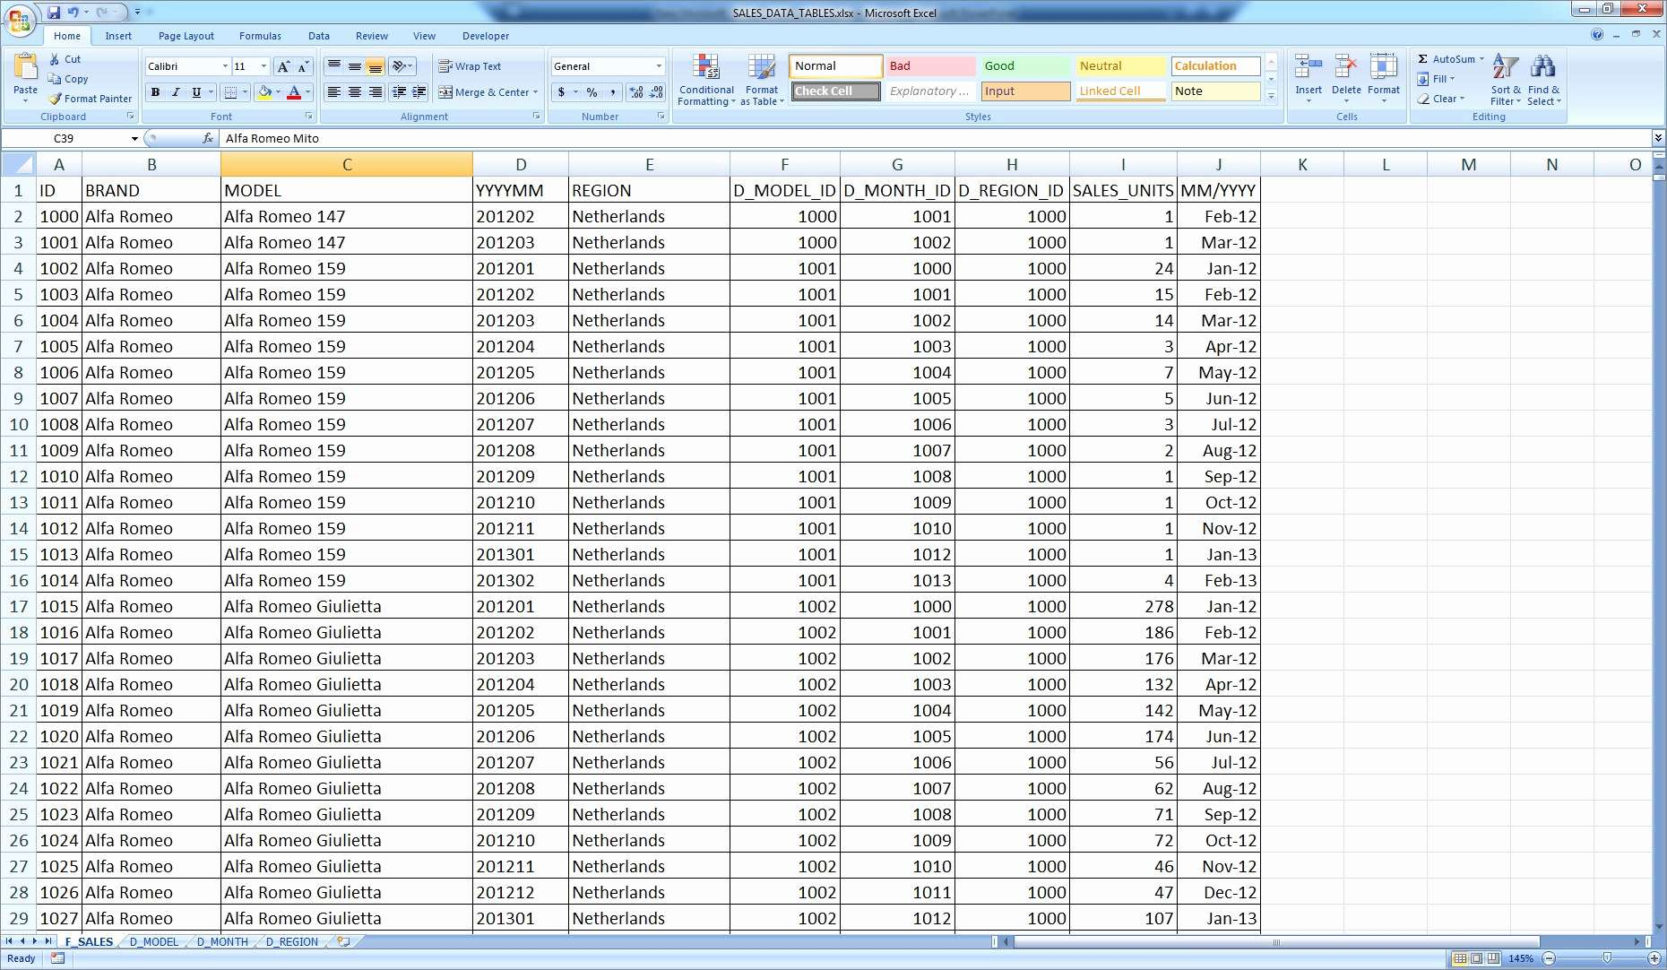
Task: Switch to the Formulas ribbon tab
Action: [x=259, y=36]
